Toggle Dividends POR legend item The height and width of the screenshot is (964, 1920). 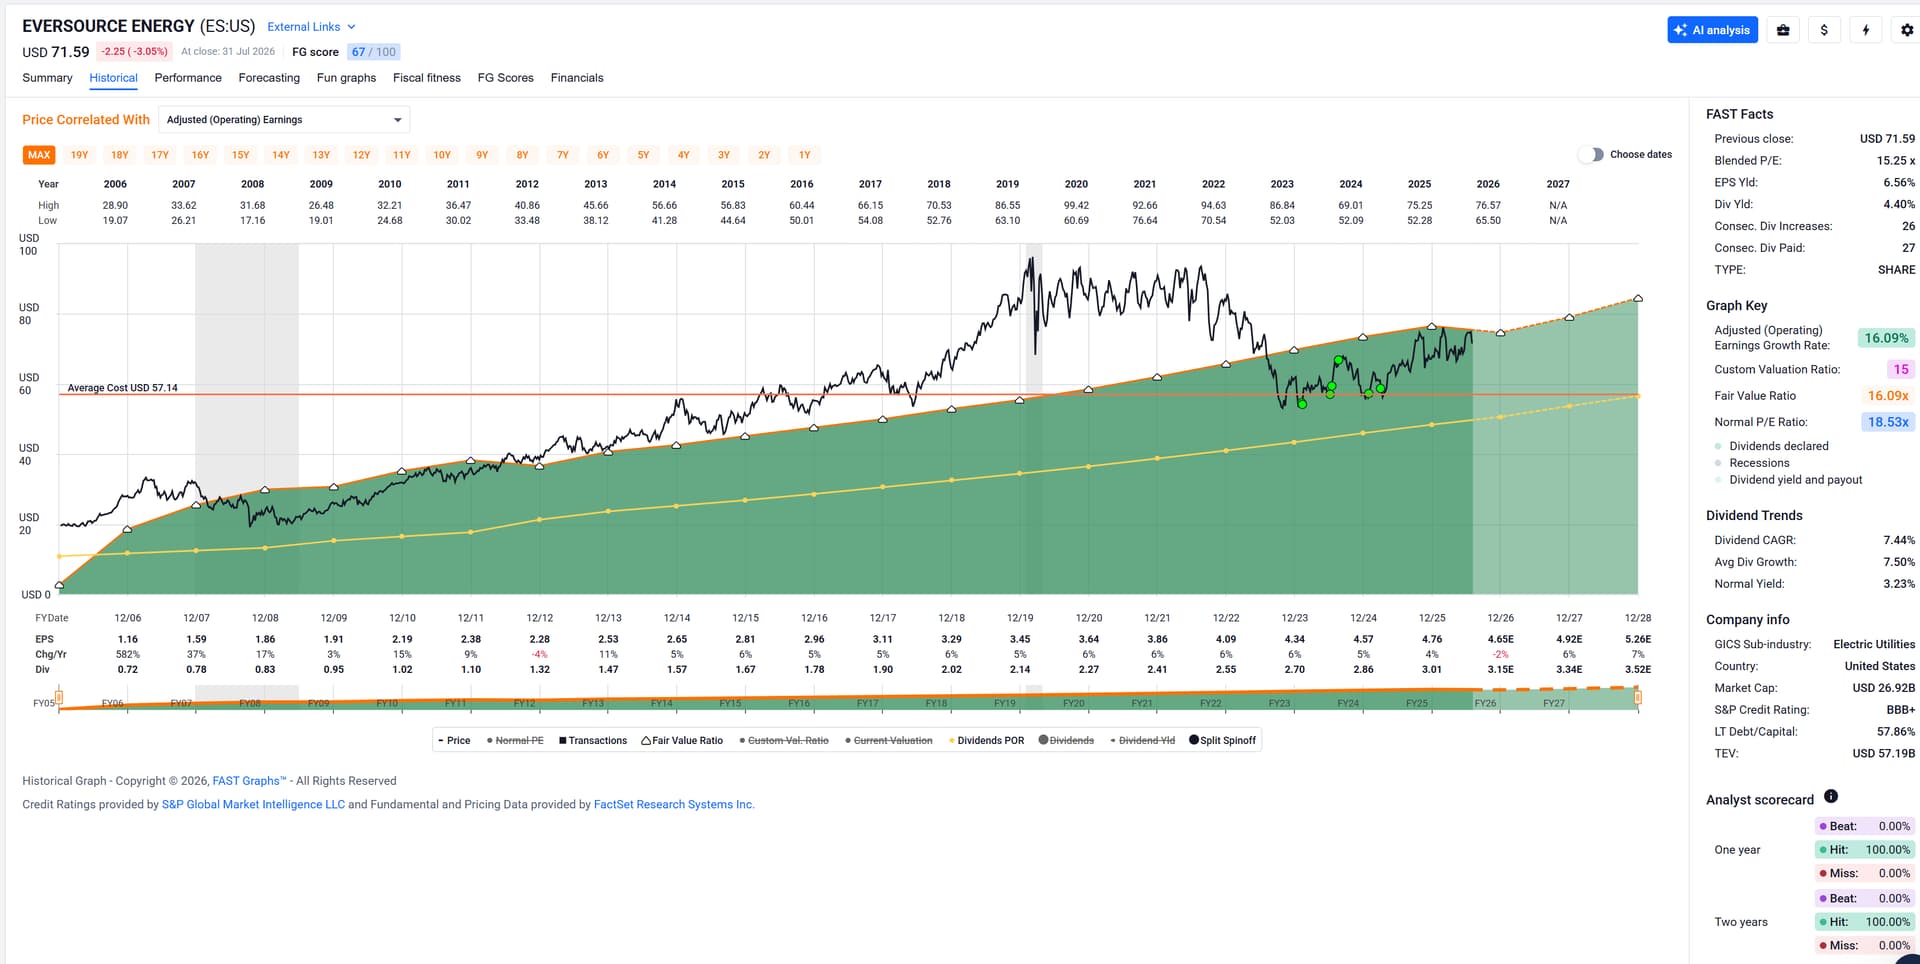(986, 741)
